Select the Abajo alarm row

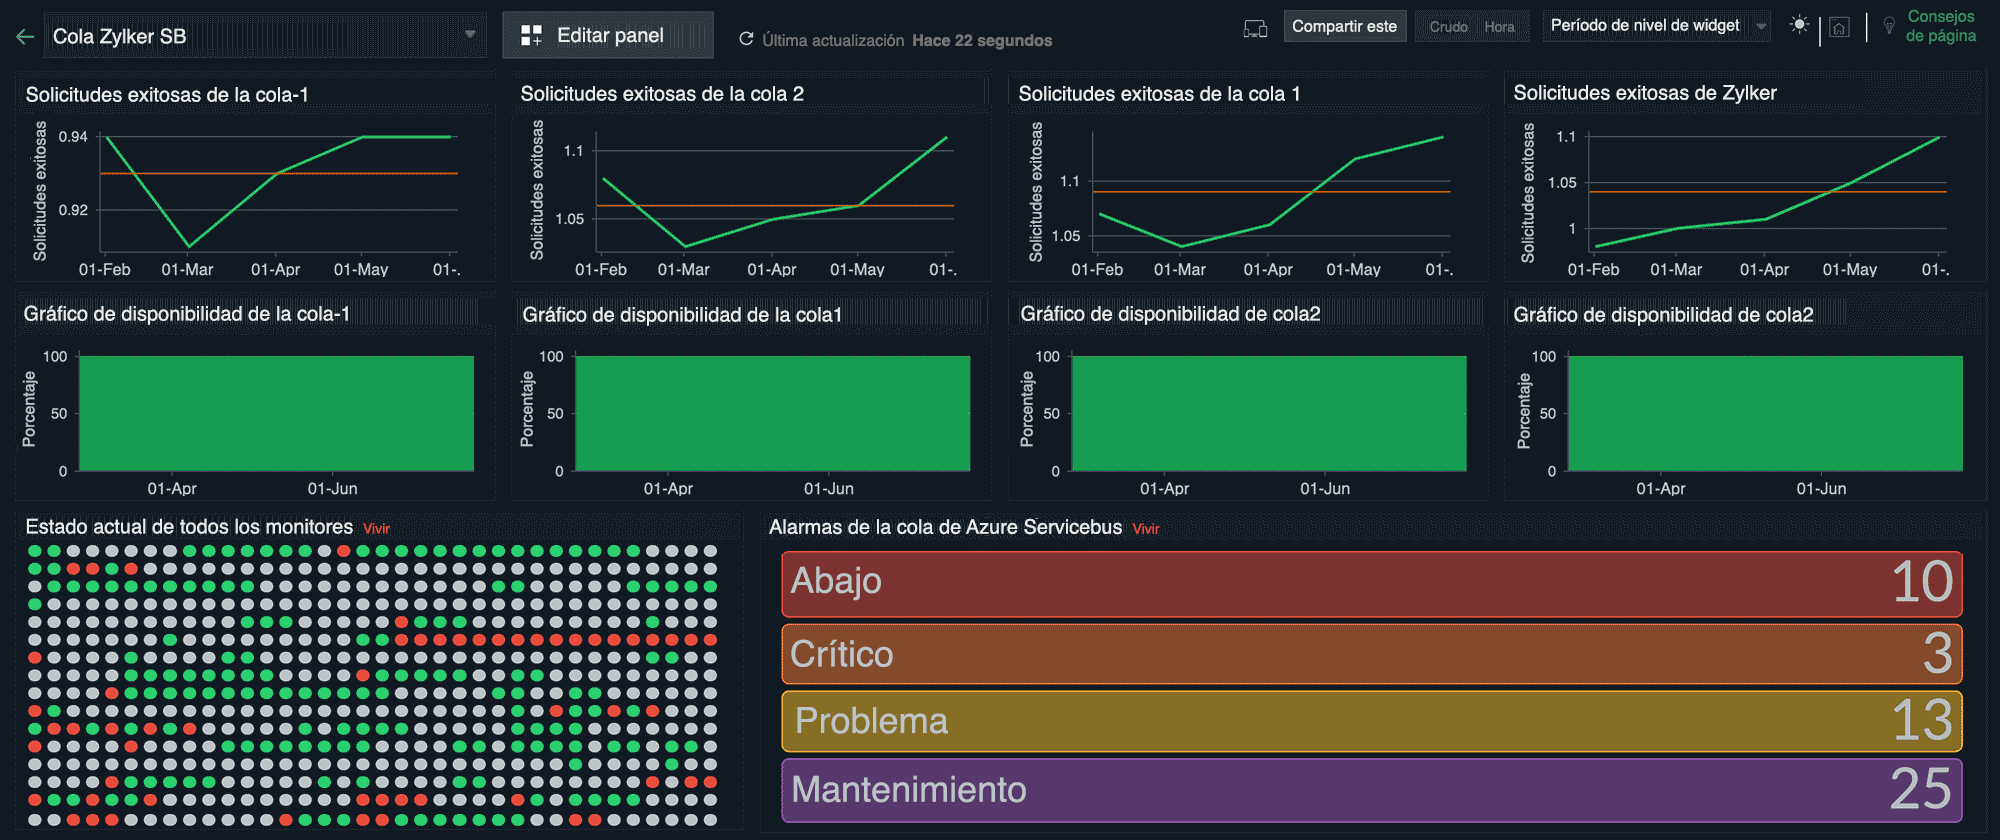coord(1371,583)
